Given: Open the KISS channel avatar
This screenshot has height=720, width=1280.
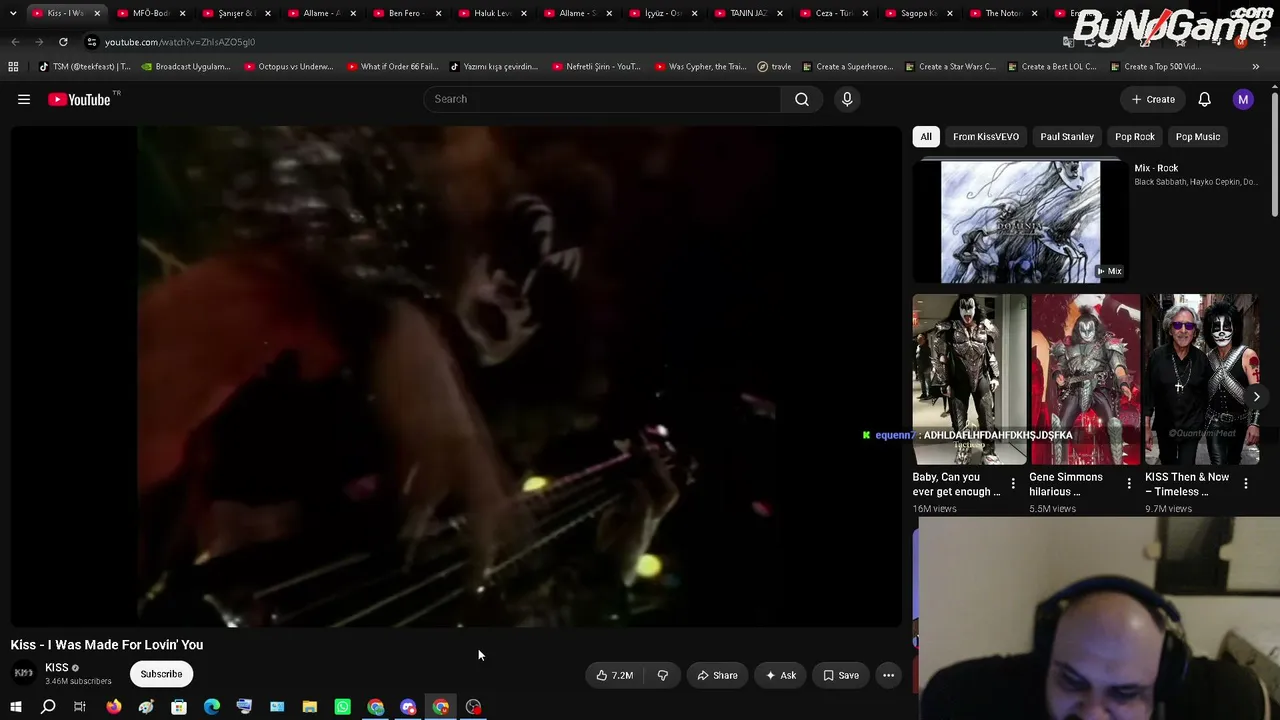Looking at the screenshot, I should (x=24, y=674).
